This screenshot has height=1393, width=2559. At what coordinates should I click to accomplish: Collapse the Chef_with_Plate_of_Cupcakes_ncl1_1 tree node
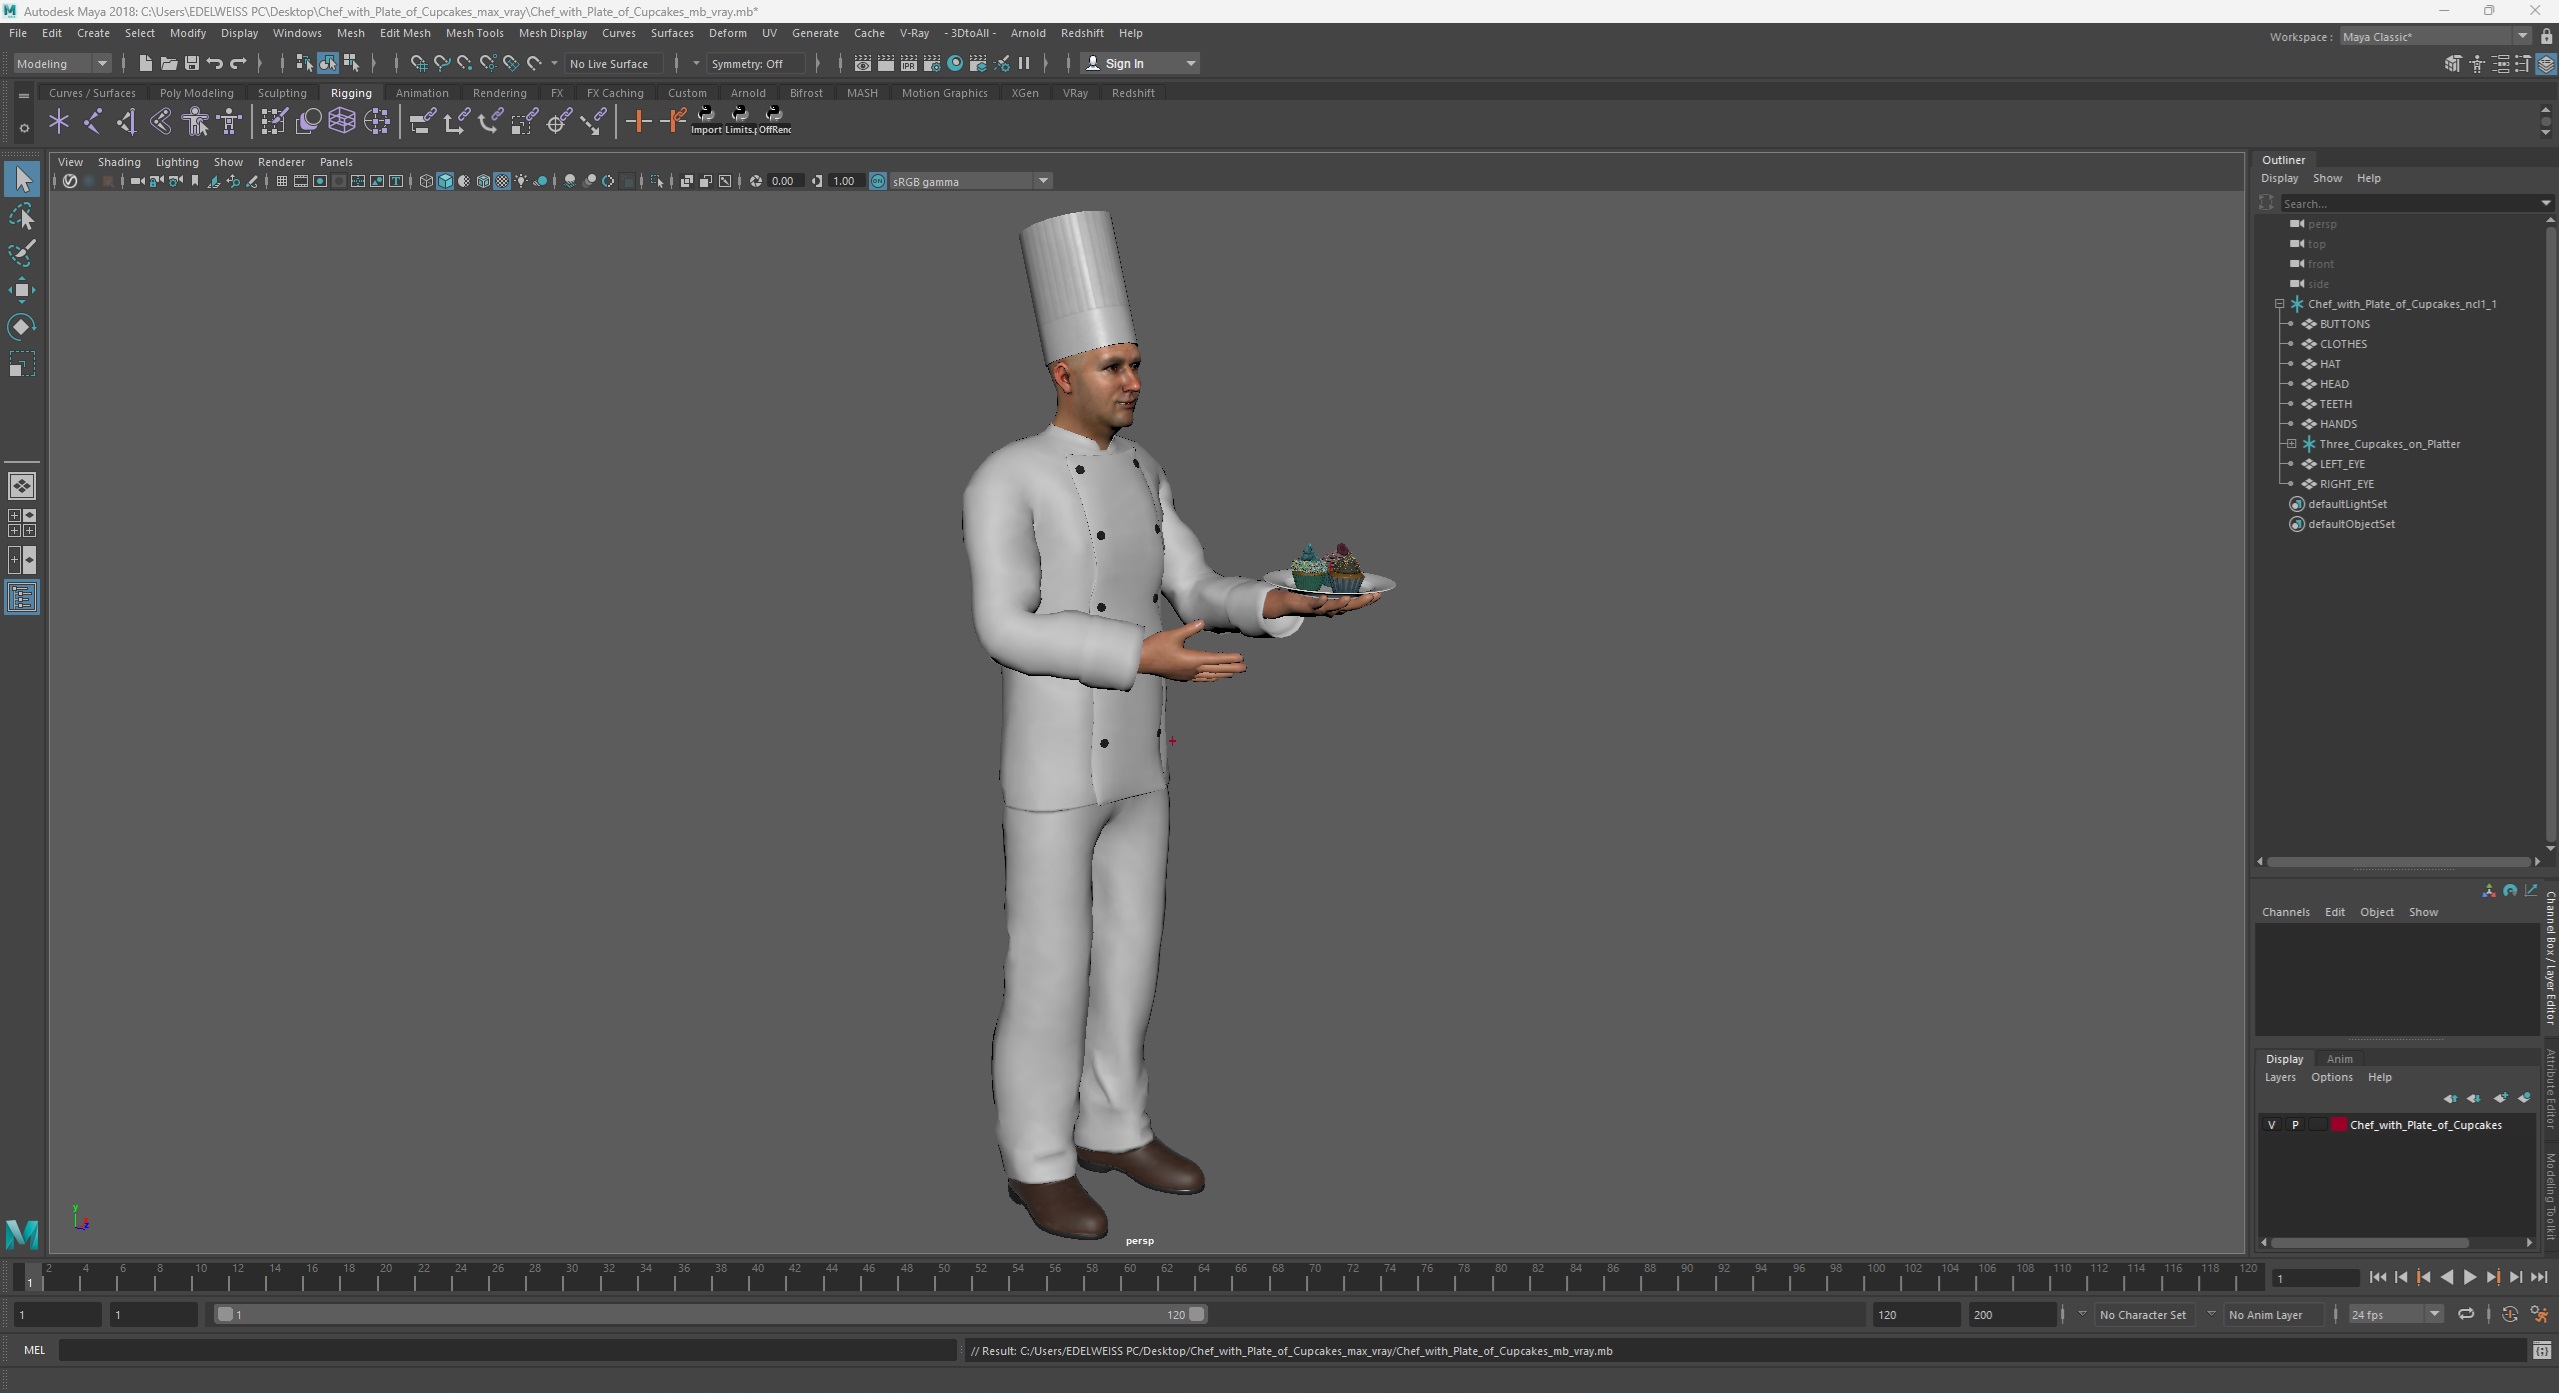pos(2280,304)
